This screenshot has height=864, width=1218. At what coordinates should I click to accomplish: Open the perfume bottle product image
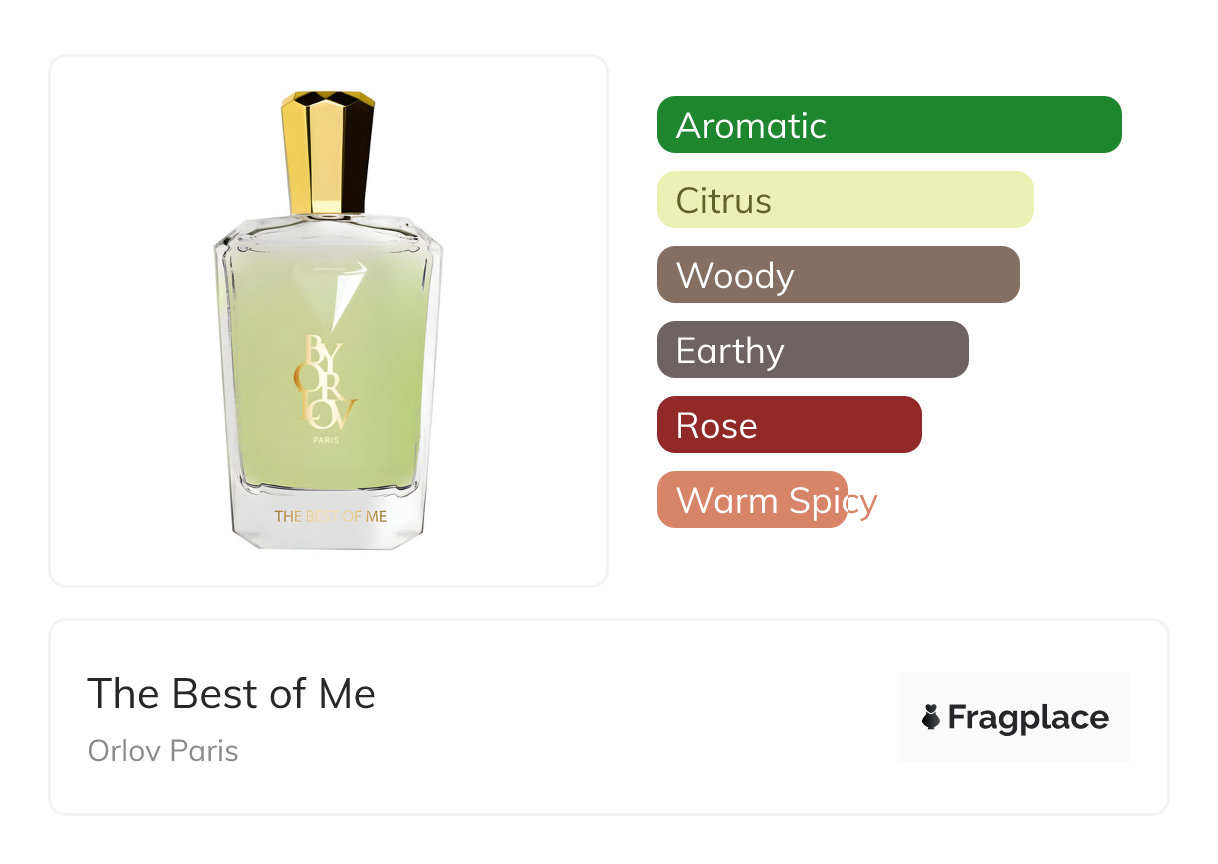click(329, 321)
